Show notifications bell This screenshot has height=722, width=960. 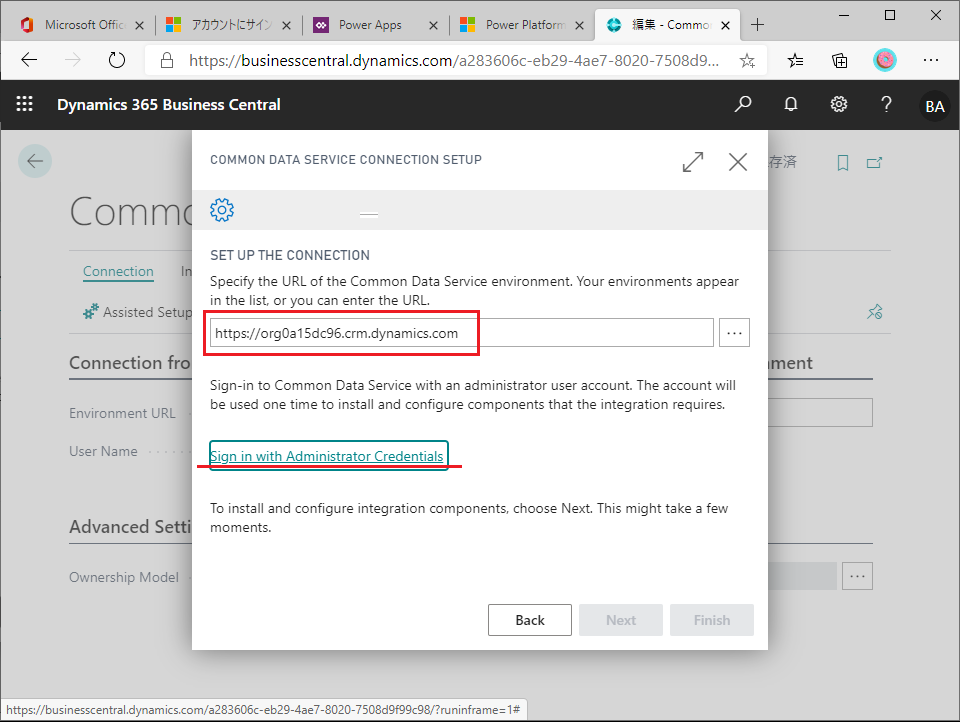click(791, 104)
